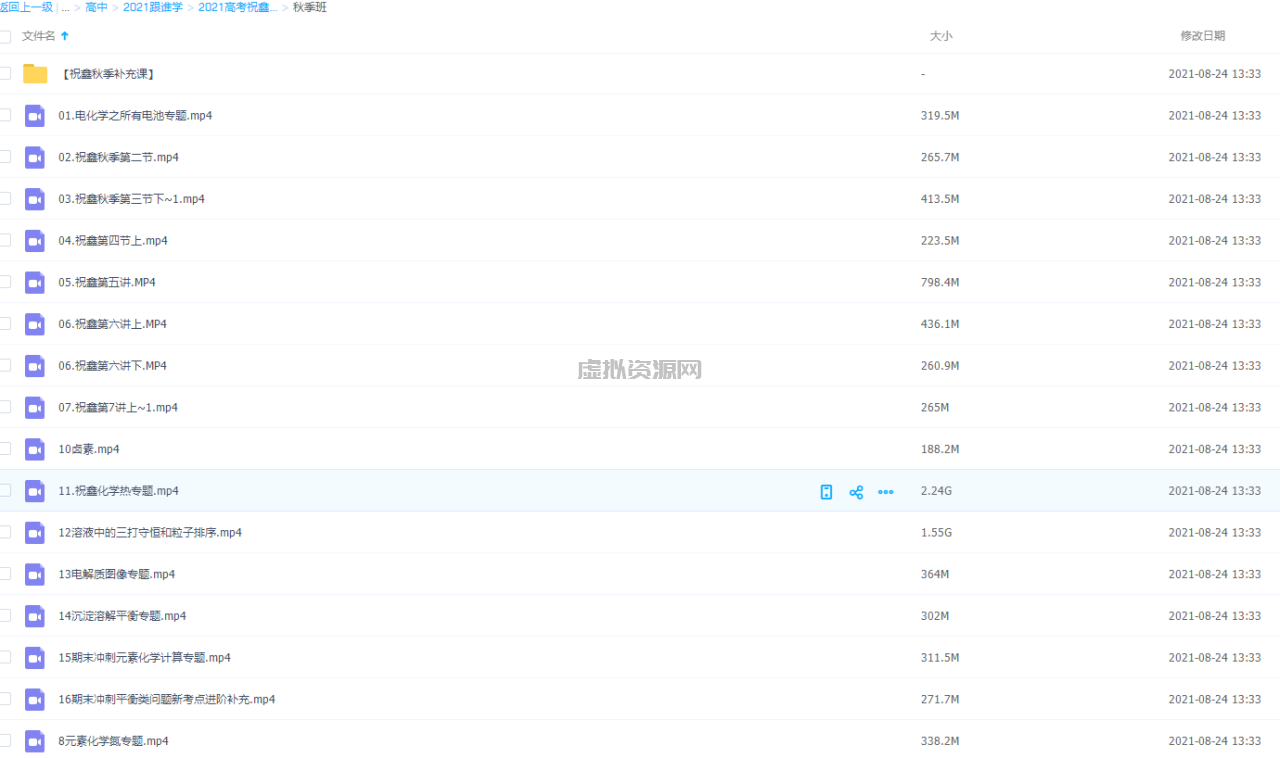Click size value 2.24G
1280x758 pixels.
click(x=936, y=490)
